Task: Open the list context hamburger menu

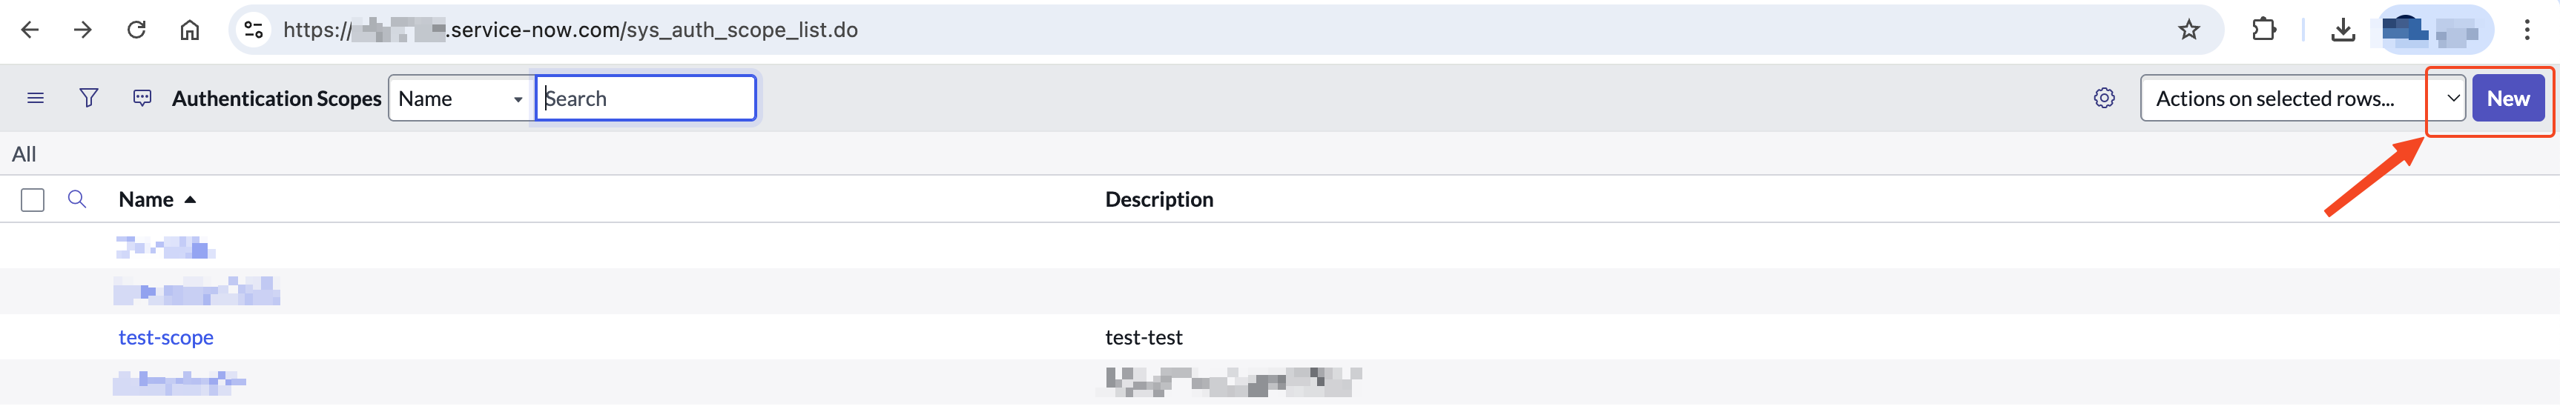Action: [35, 98]
